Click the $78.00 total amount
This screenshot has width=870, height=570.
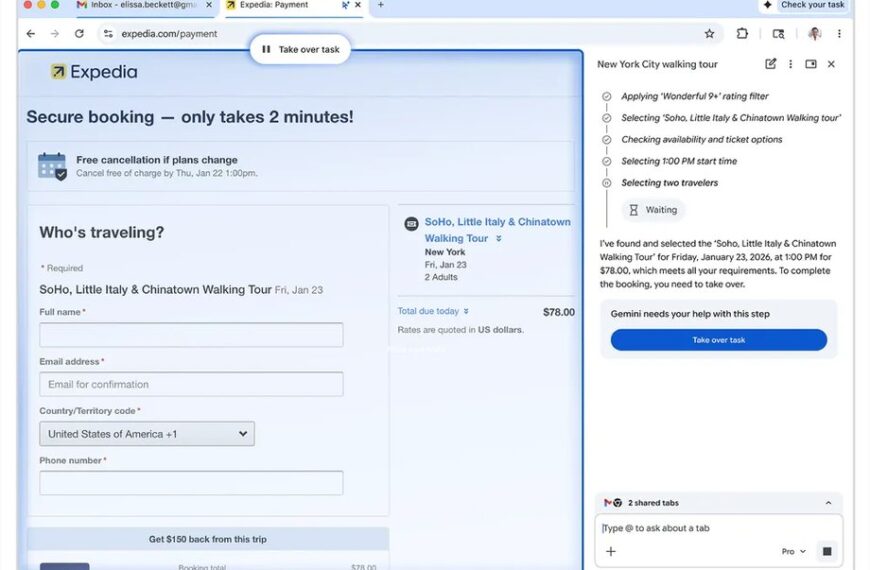pos(559,312)
